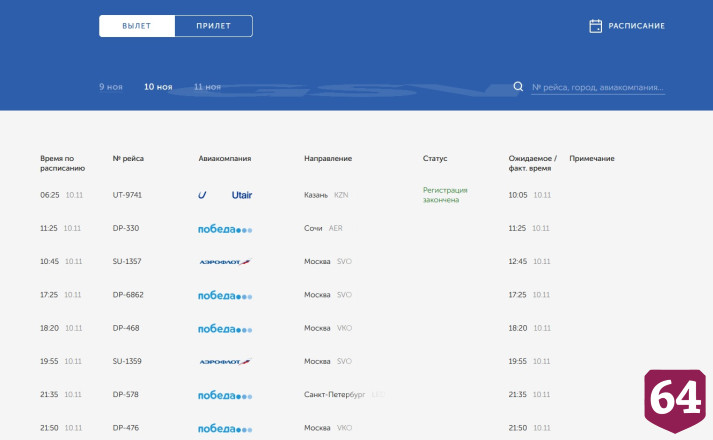
Task: Click Победа logo in the DP-330 row
Action: click(x=225, y=229)
